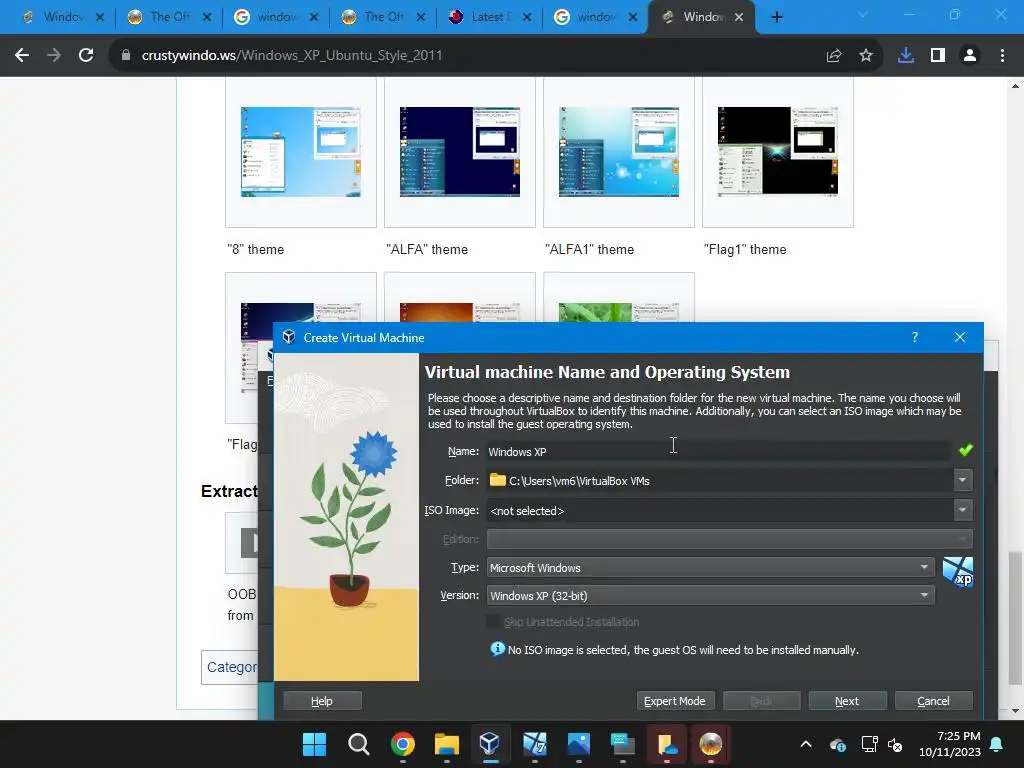Bookmark this page with the star icon

coord(866,56)
